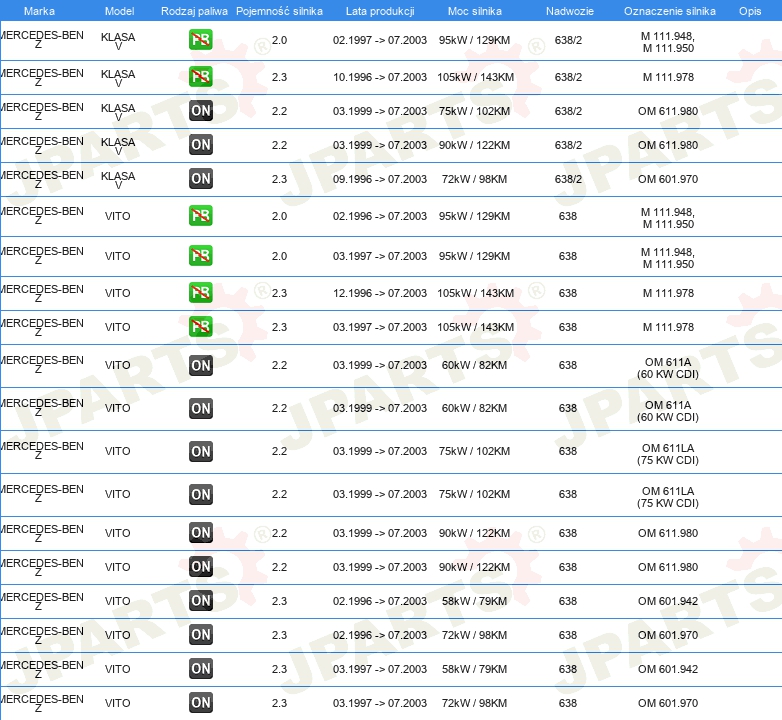Viewport: 782px width, 720px height.
Task: Select the PB icon in the VITO 03.1997 95kW row
Action: (200, 255)
